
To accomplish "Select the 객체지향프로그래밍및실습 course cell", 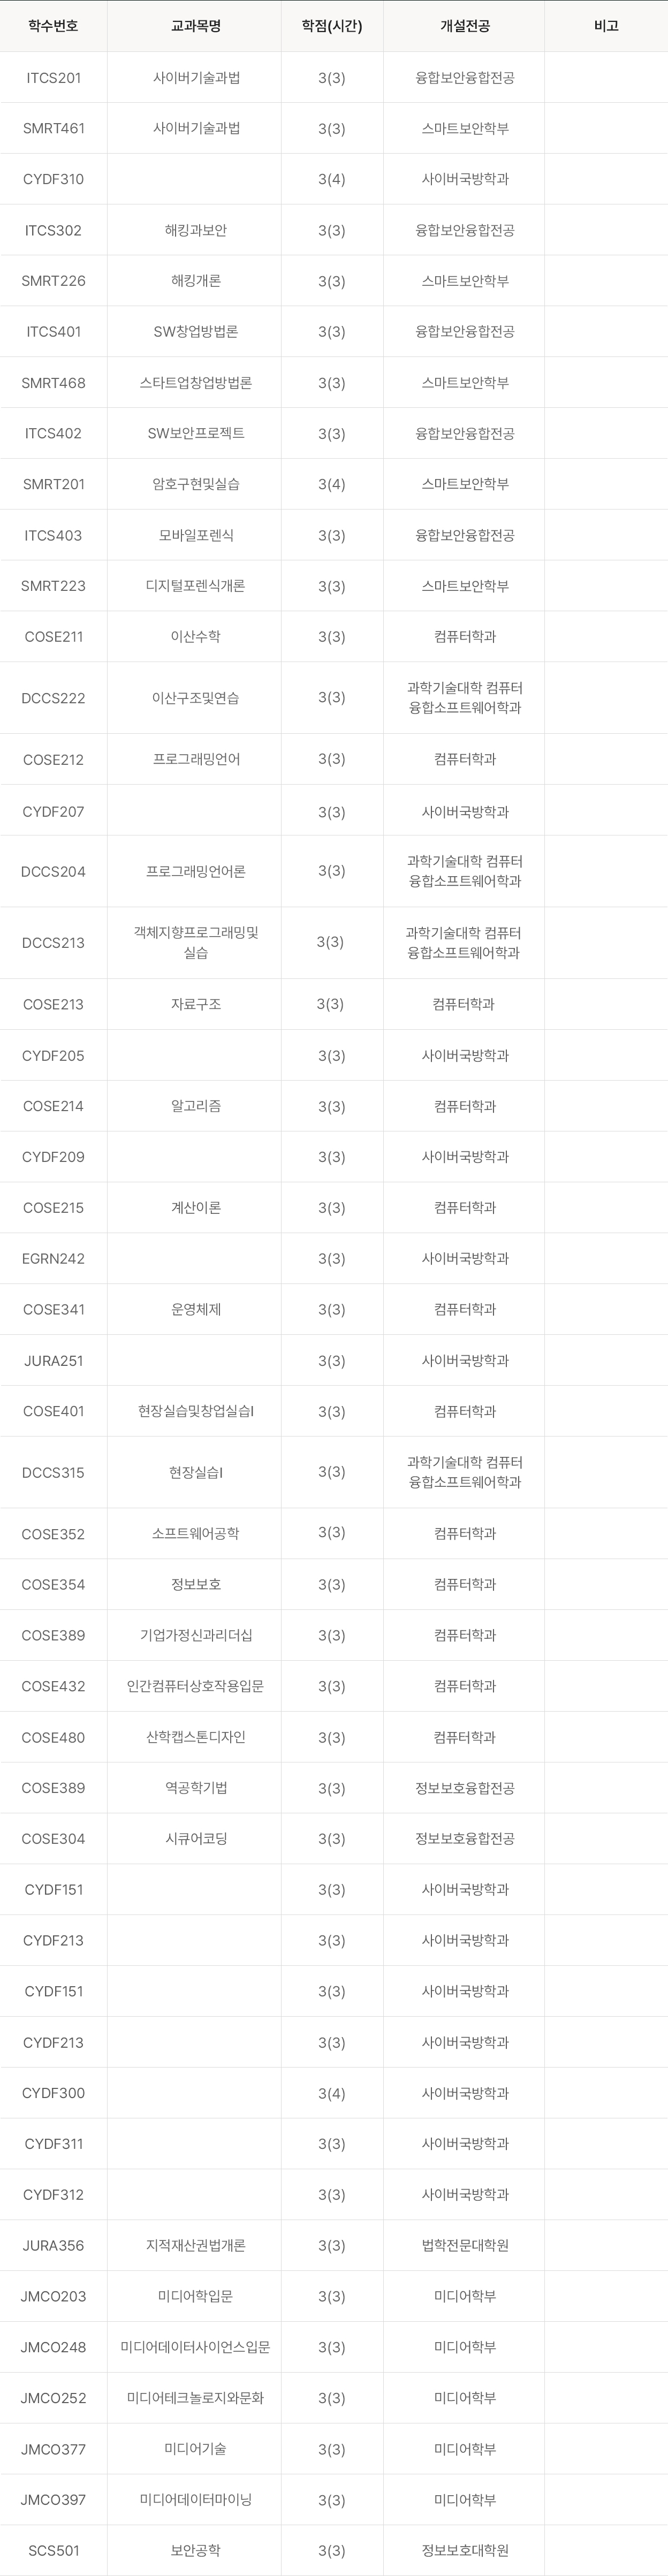I will (196, 942).
